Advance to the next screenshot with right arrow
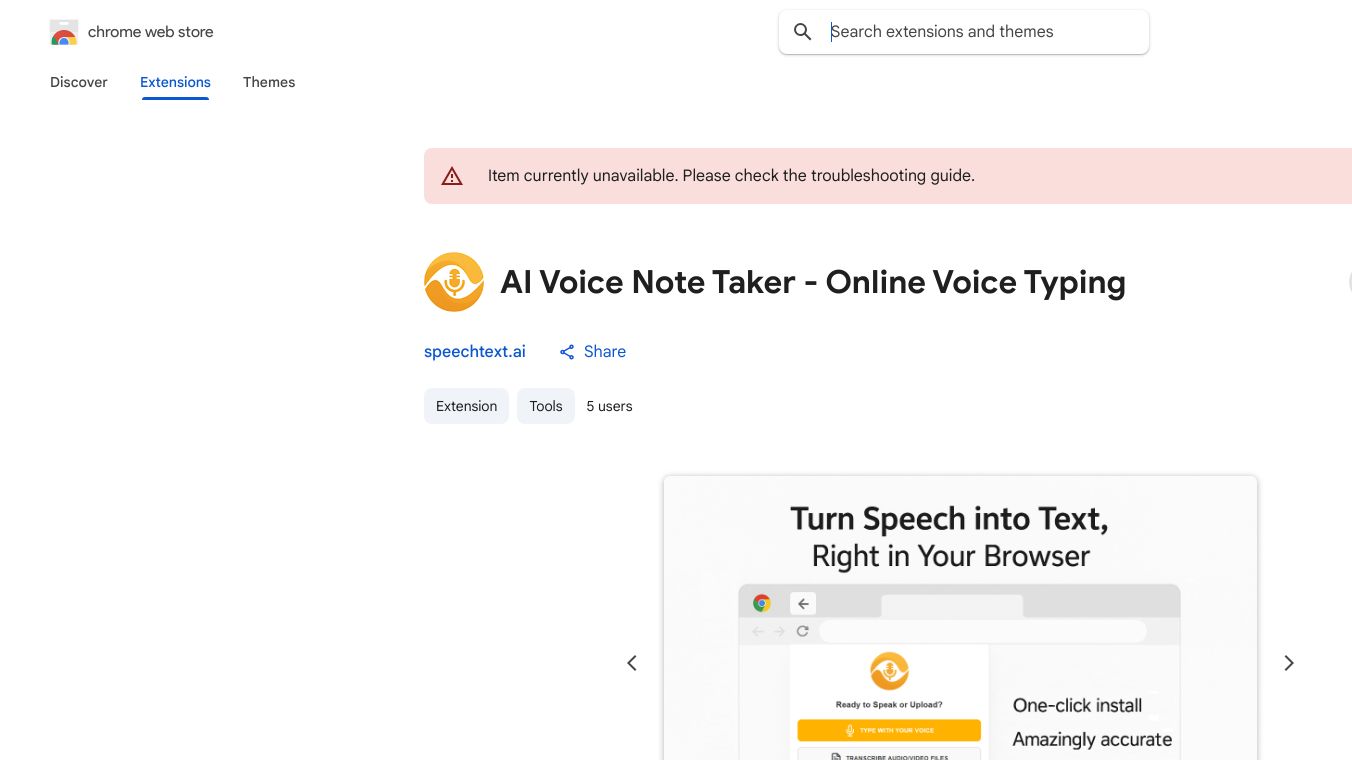1352x760 pixels. (x=1289, y=663)
